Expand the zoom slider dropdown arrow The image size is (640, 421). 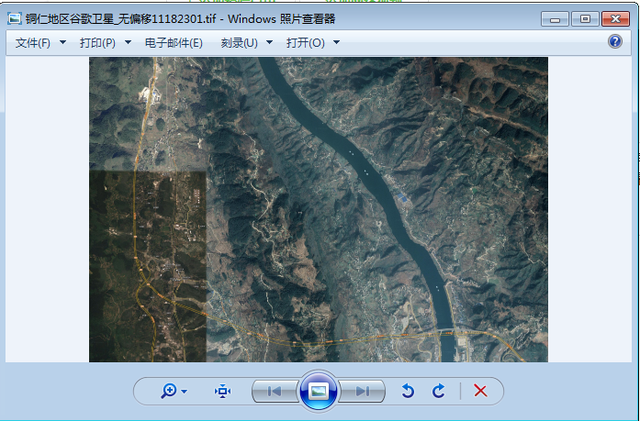[184, 392]
